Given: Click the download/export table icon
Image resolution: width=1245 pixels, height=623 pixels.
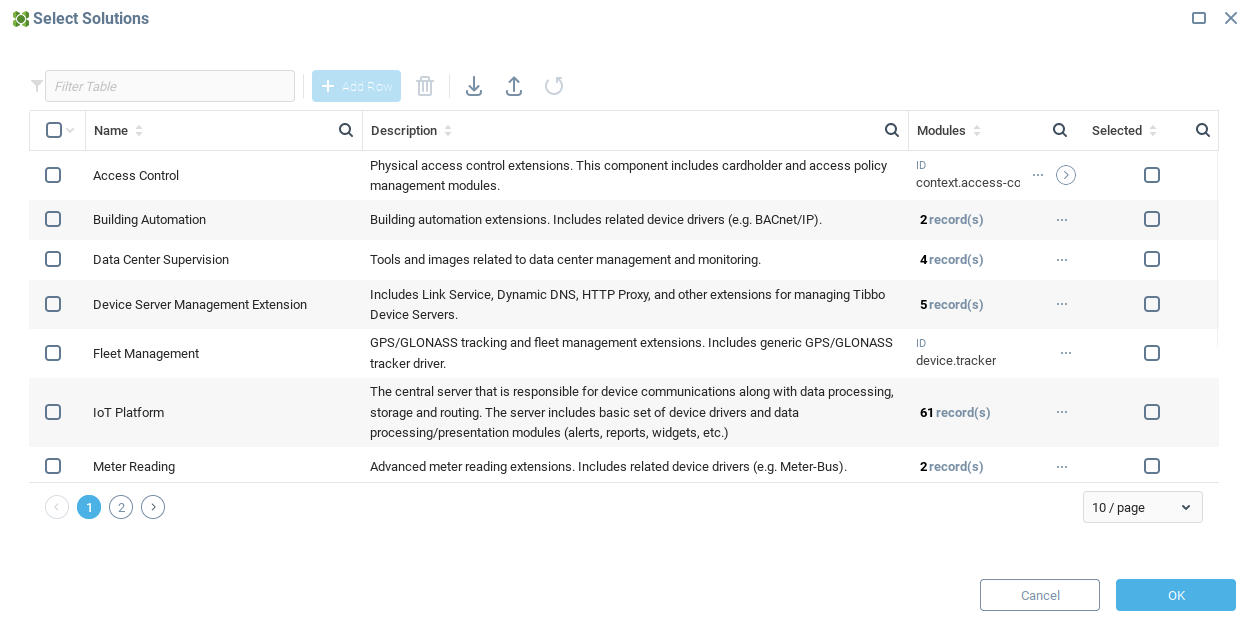Looking at the screenshot, I should click(x=474, y=86).
